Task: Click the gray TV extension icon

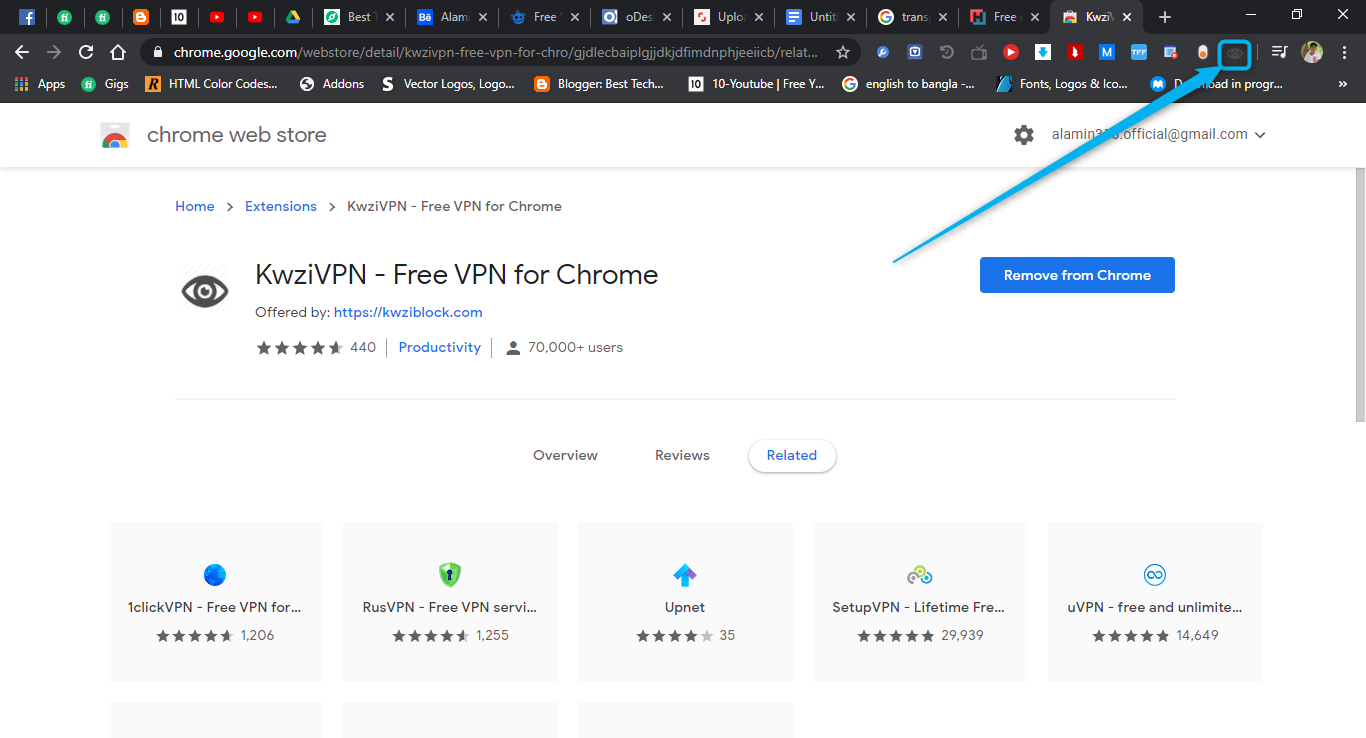Action: click(979, 52)
